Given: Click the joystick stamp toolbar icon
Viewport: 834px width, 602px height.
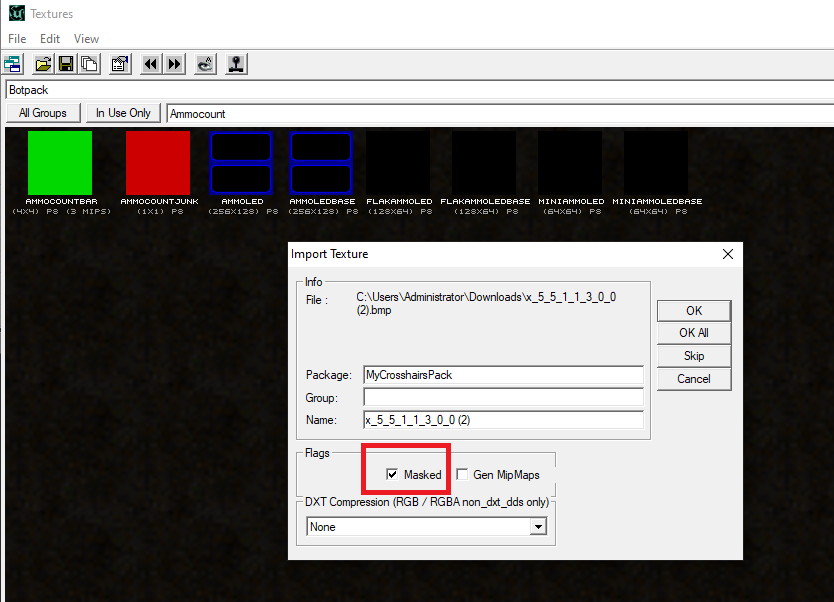Looking at the screenshot, I should coord(236,64).
